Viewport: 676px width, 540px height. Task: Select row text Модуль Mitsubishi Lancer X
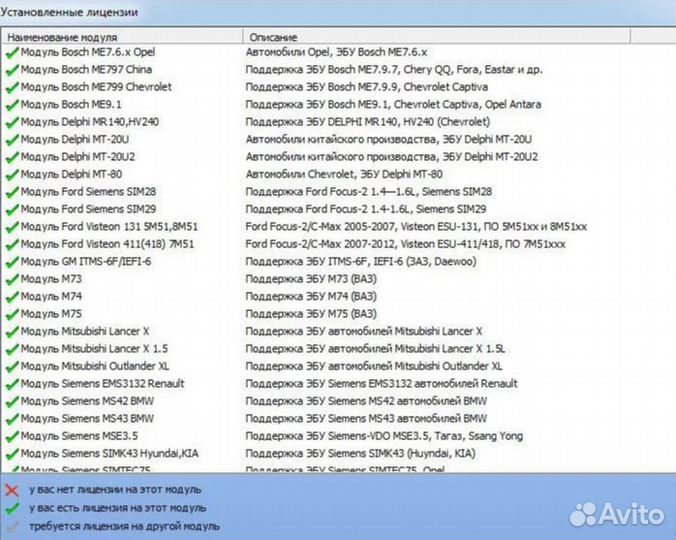(85, 331)
